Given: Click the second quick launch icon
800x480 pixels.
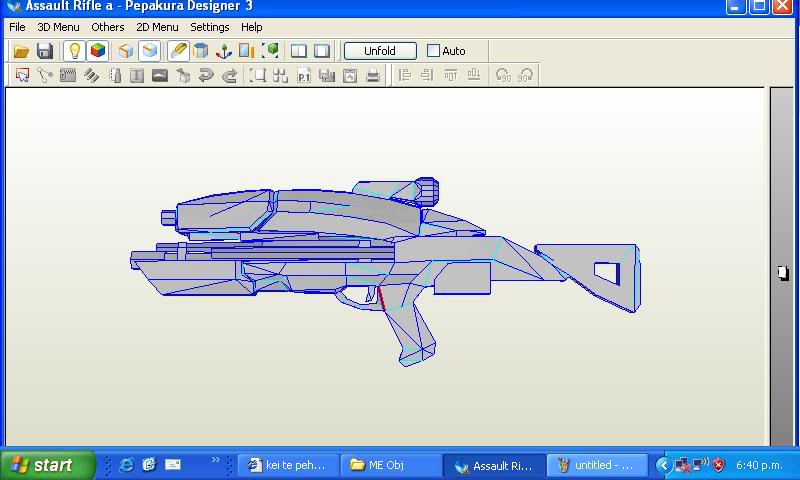Looking at the screenshot, I should pos(149,465).
